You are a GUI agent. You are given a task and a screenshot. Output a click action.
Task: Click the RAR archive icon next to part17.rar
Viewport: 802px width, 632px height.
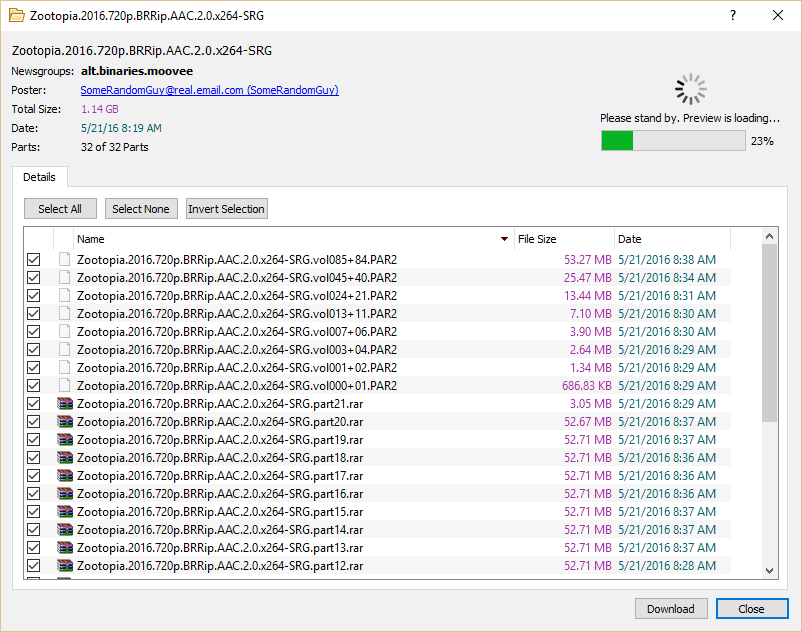tap(65, 475)
